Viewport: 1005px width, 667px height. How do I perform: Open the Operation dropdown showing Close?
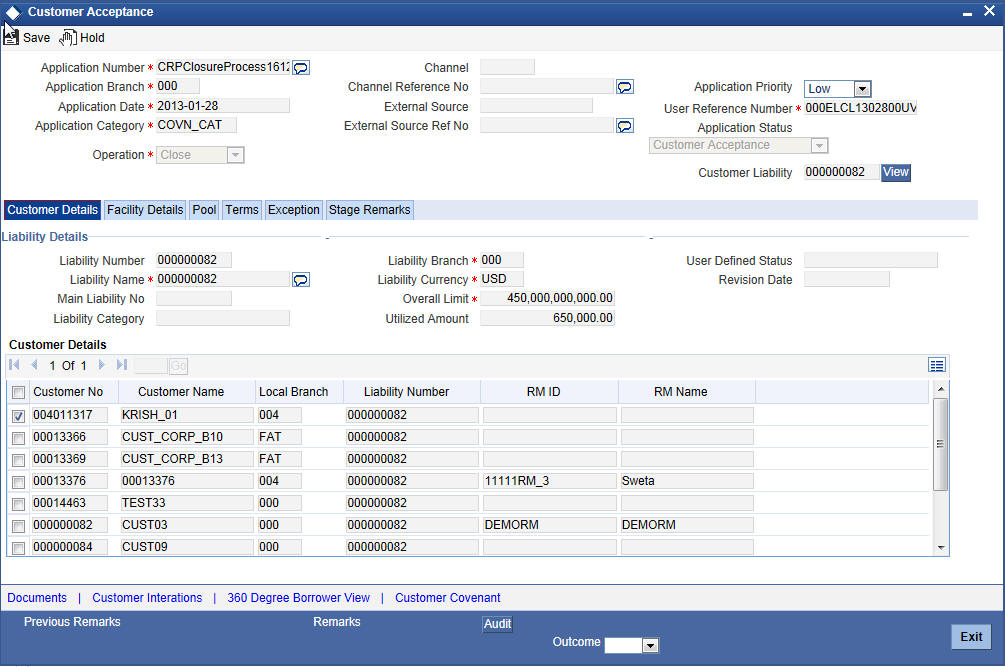(x=235, y=155)
